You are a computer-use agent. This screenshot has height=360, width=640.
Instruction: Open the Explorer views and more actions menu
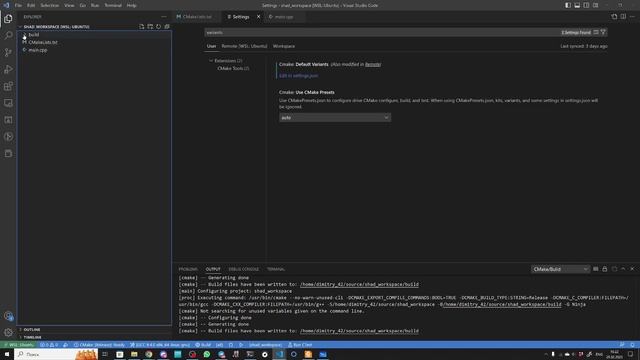pos(164,17)
